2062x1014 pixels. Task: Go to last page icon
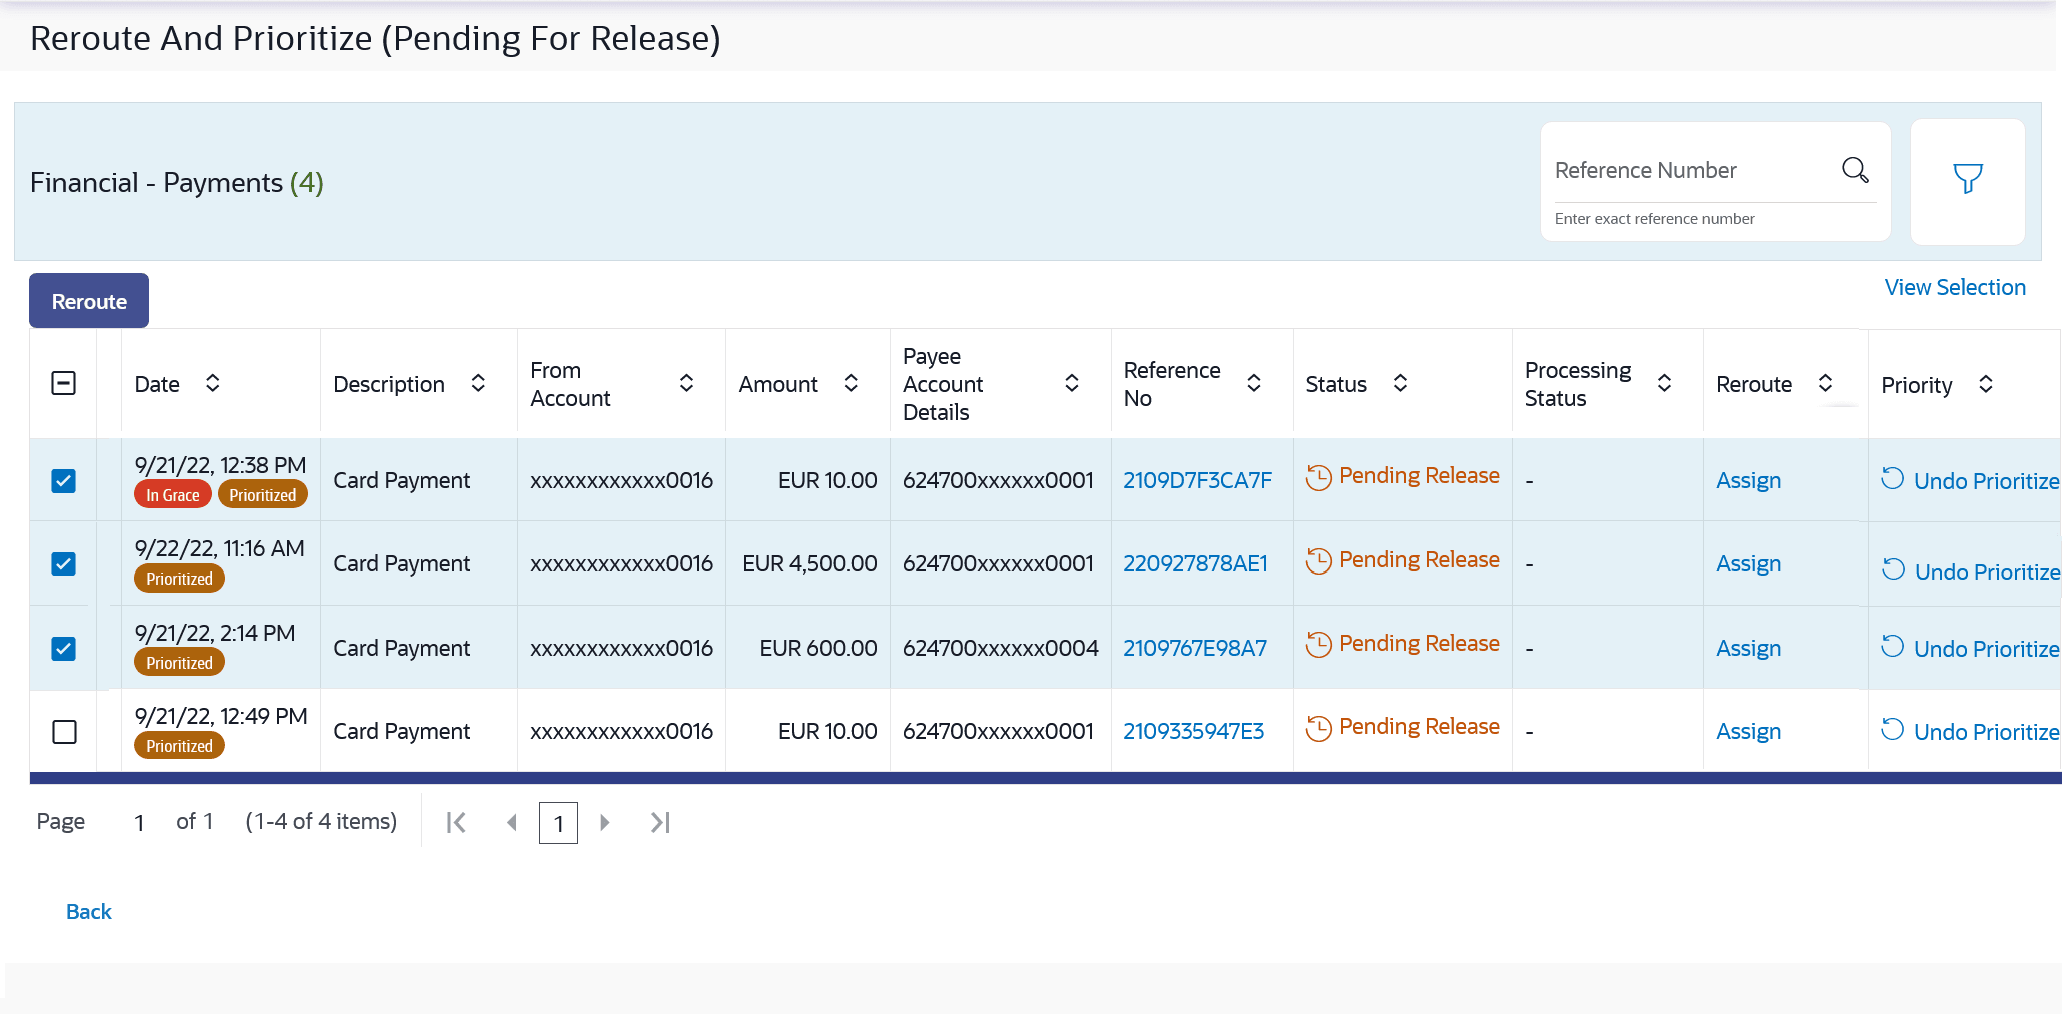pyautogui.click(x=660, y=822)
